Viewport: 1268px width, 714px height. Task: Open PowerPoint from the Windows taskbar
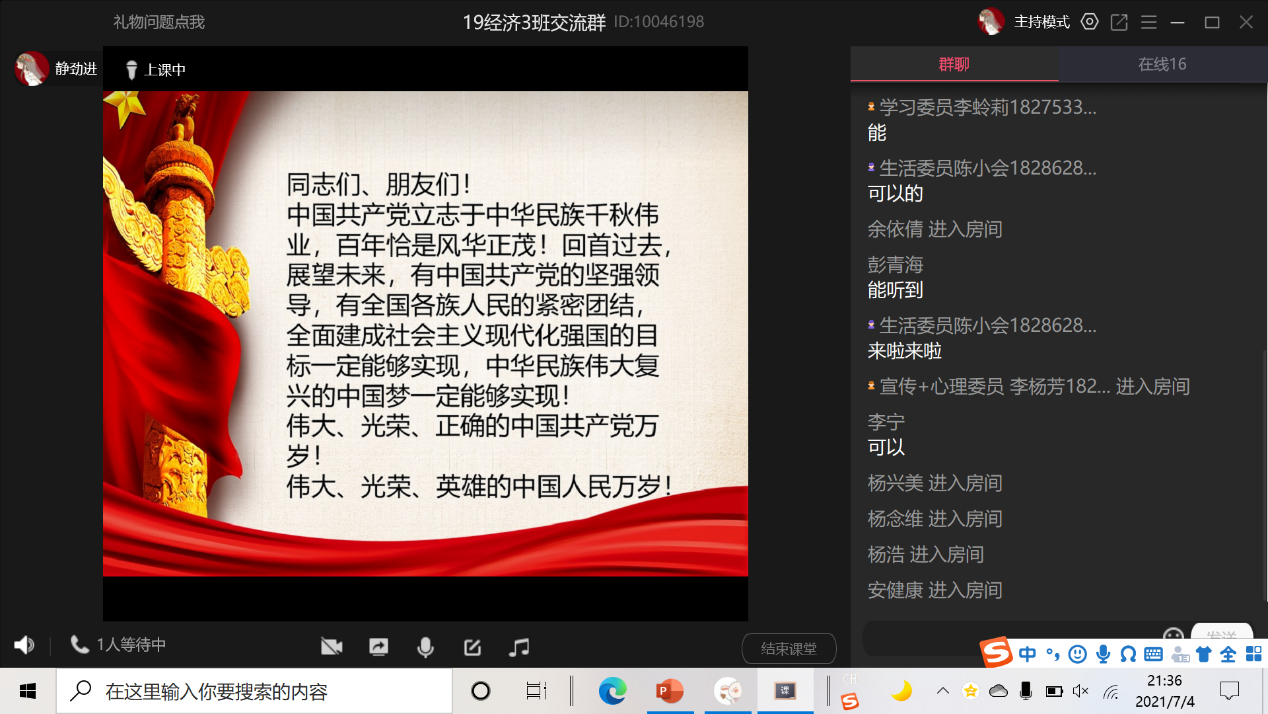pyautogui.click(x=669, y=691)
